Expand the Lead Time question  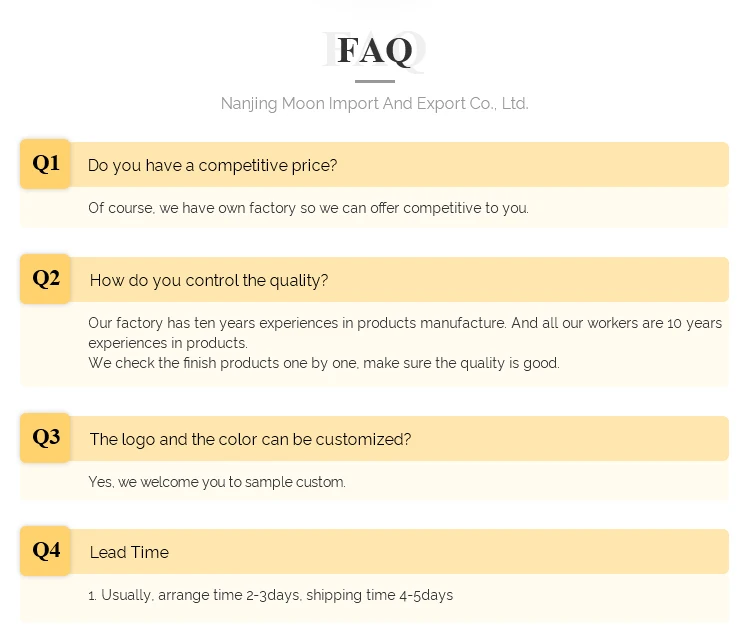point(129,552)
